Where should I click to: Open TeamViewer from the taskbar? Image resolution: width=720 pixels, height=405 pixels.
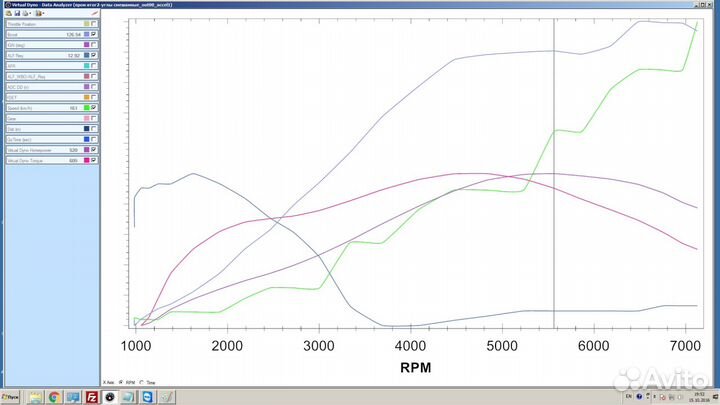[148, 397]
